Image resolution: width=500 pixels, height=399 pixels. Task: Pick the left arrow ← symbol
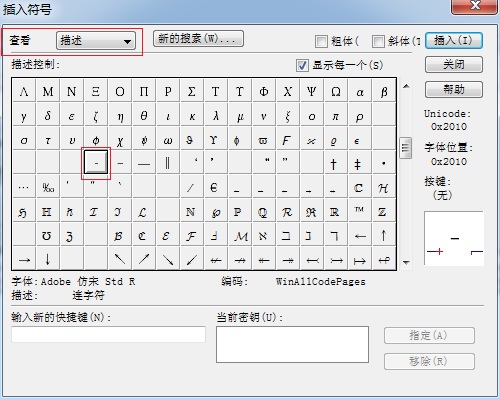(x=360, y=235)
